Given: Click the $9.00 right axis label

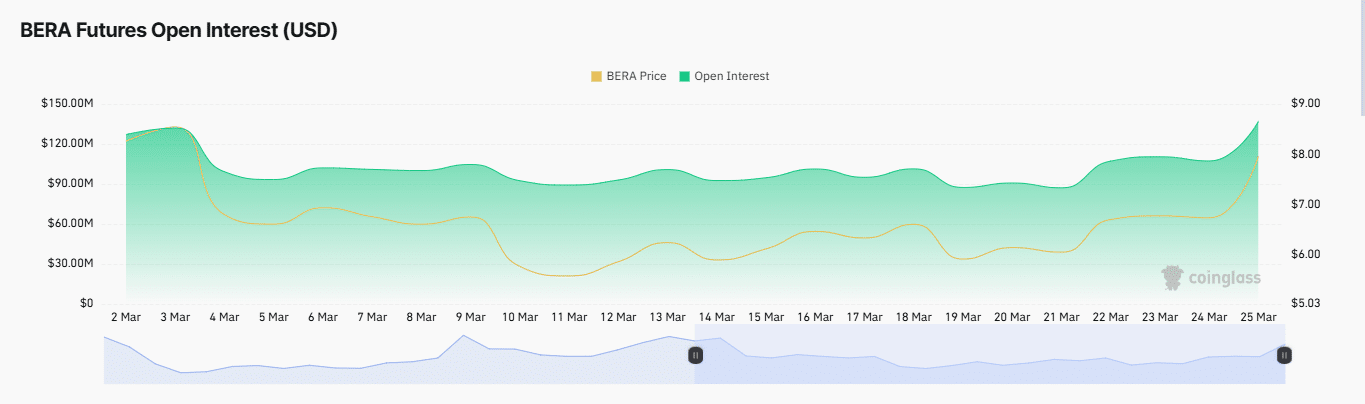Looking at the screenshot, I should 1306,104.
